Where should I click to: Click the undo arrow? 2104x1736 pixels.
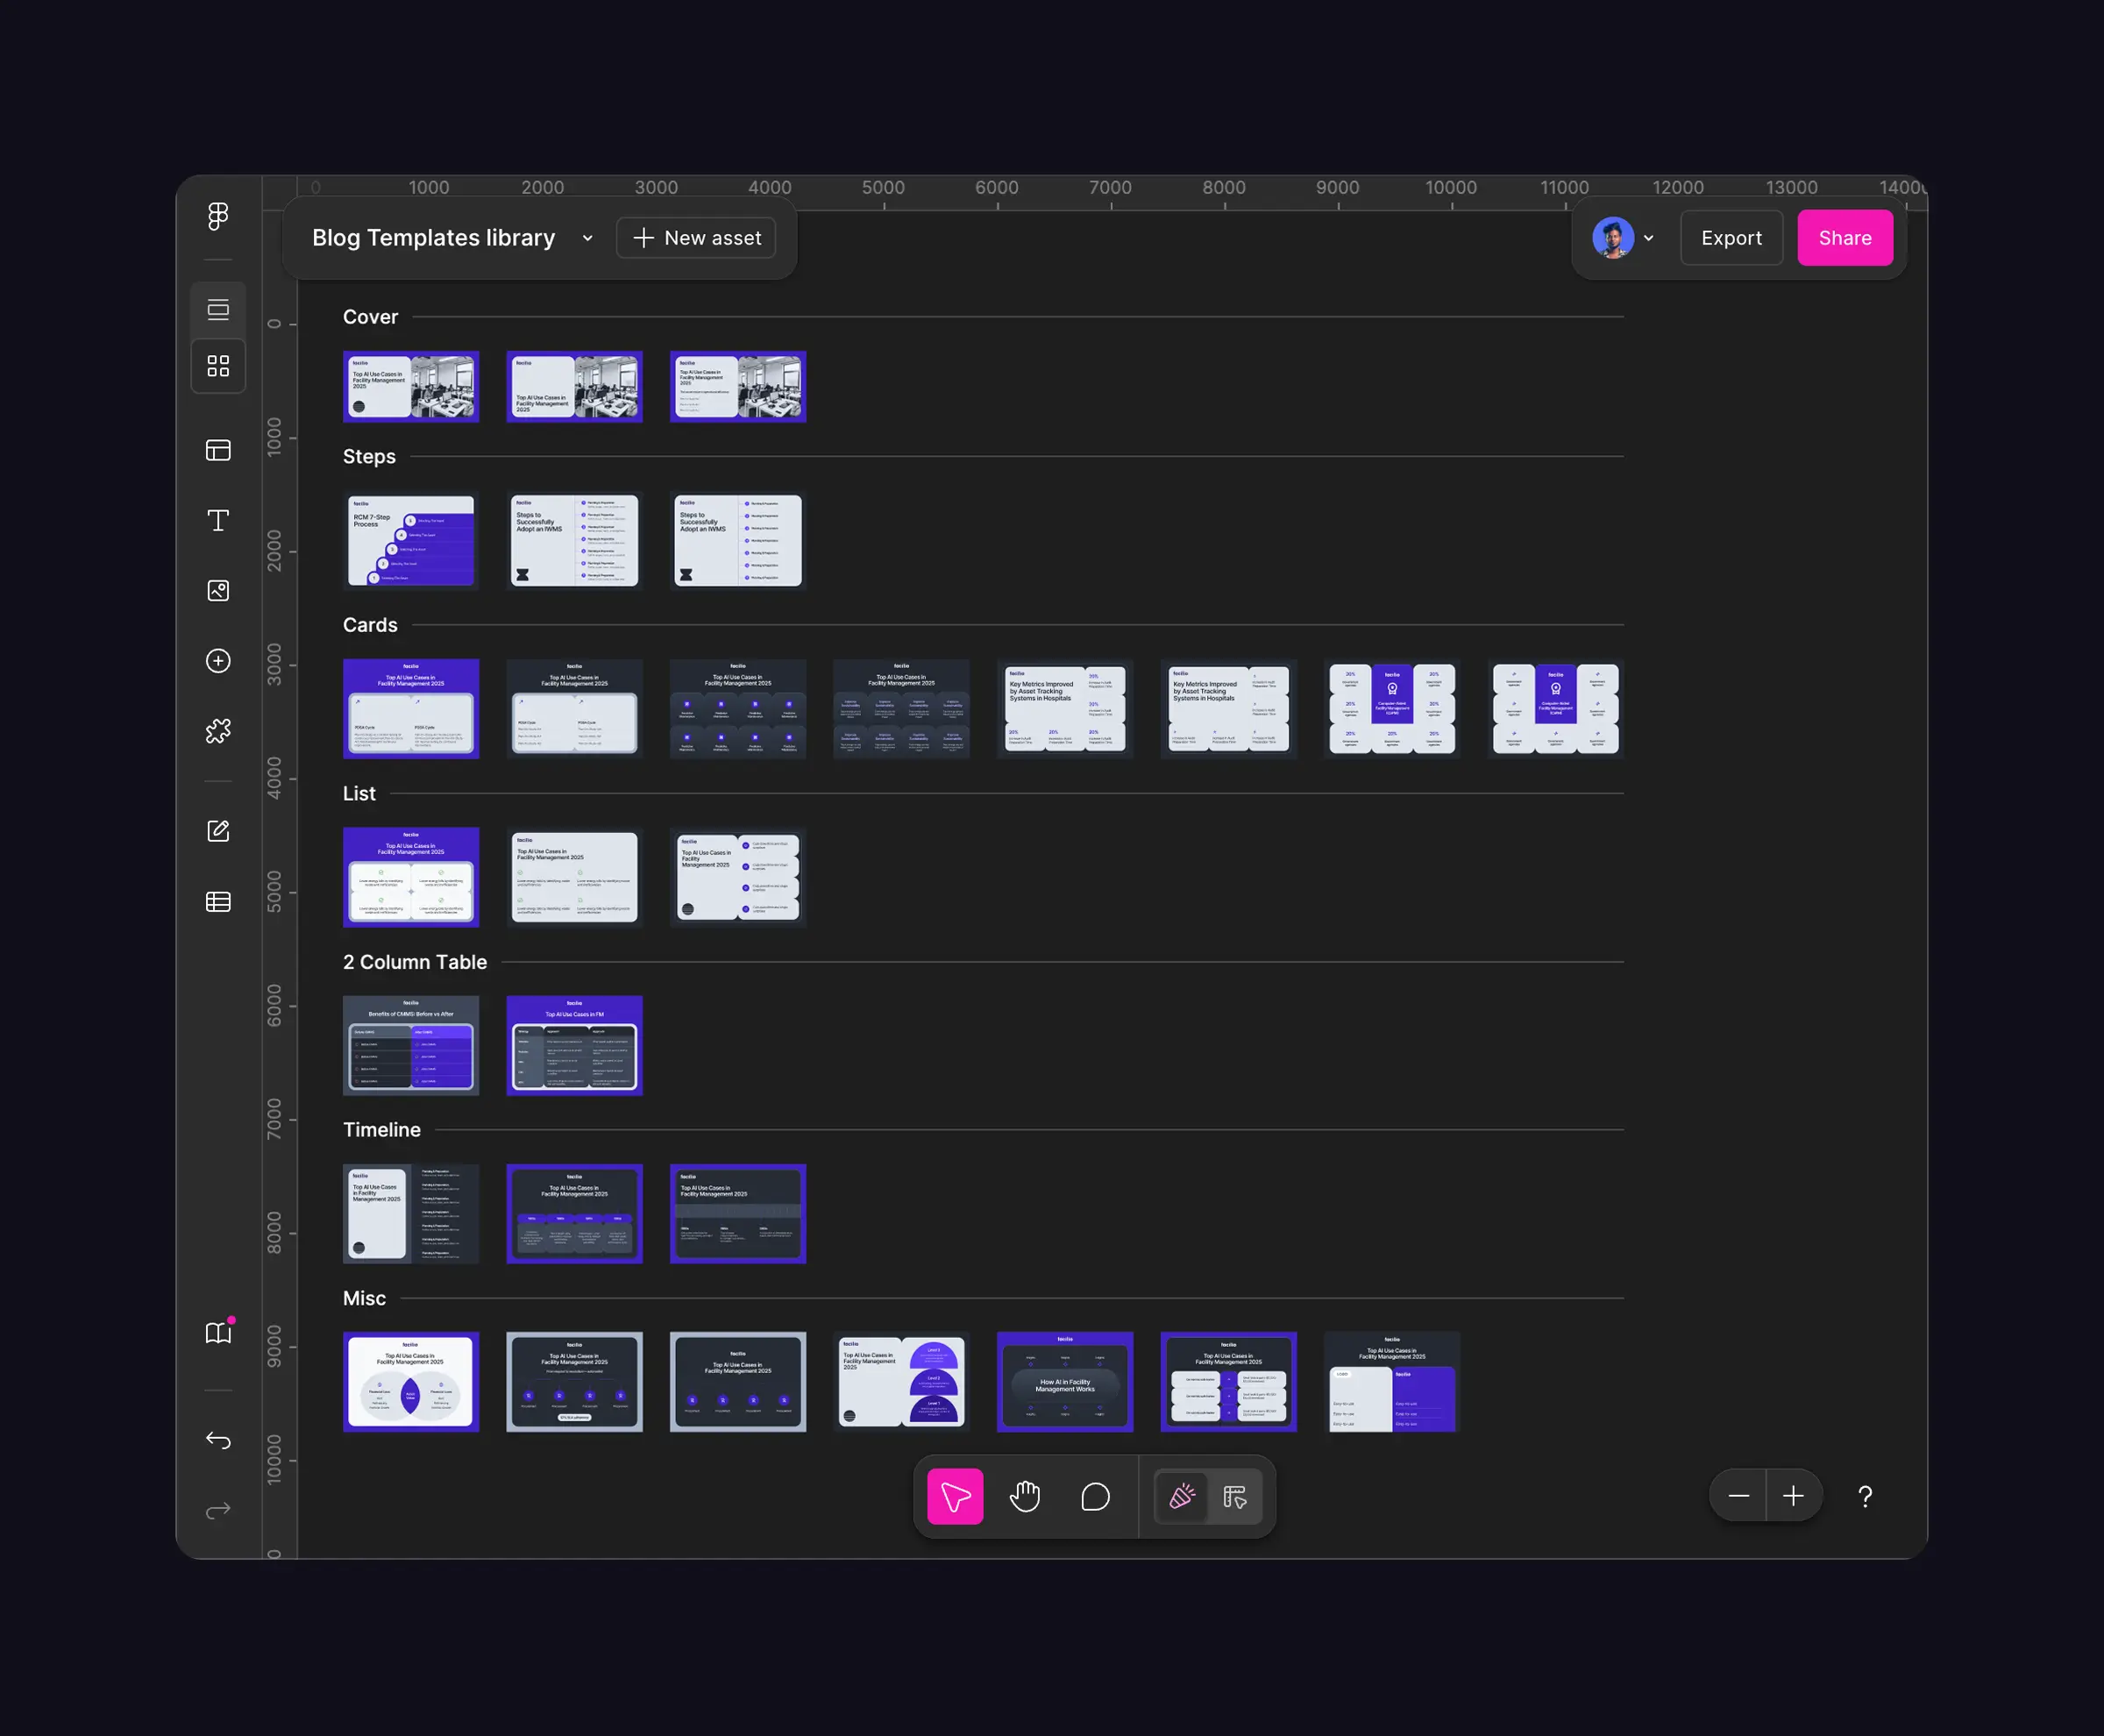point(218,1440)
